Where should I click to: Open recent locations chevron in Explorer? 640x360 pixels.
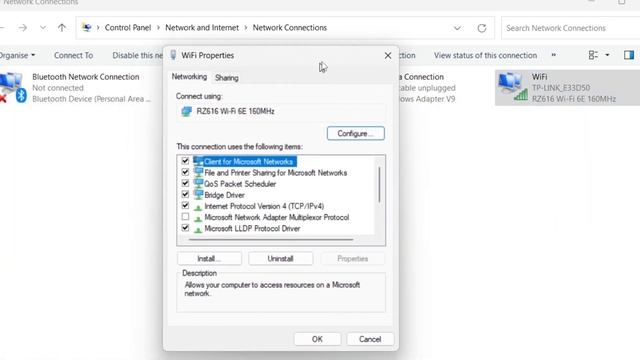[43, 28]
